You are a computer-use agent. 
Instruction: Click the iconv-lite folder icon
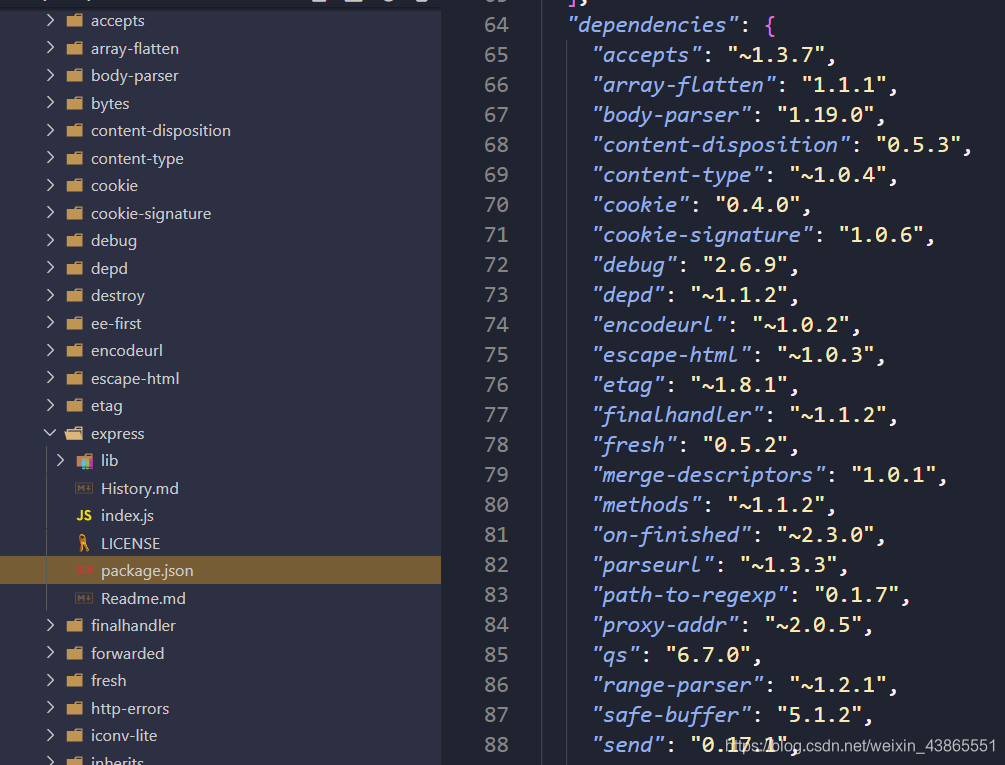point(75,736)
